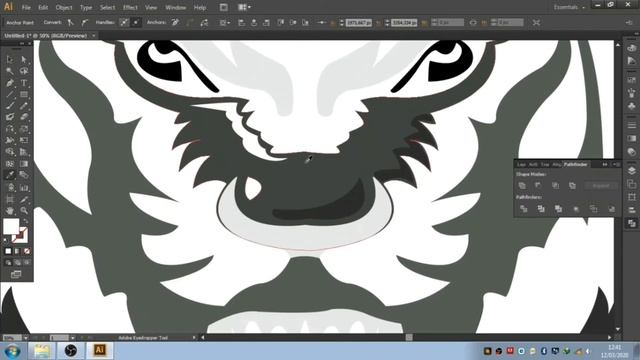Select the Line Segment tool
Image resolution: width=640 pixels, height=360 pixels.
pyautogui.click(x=10, y=94)
